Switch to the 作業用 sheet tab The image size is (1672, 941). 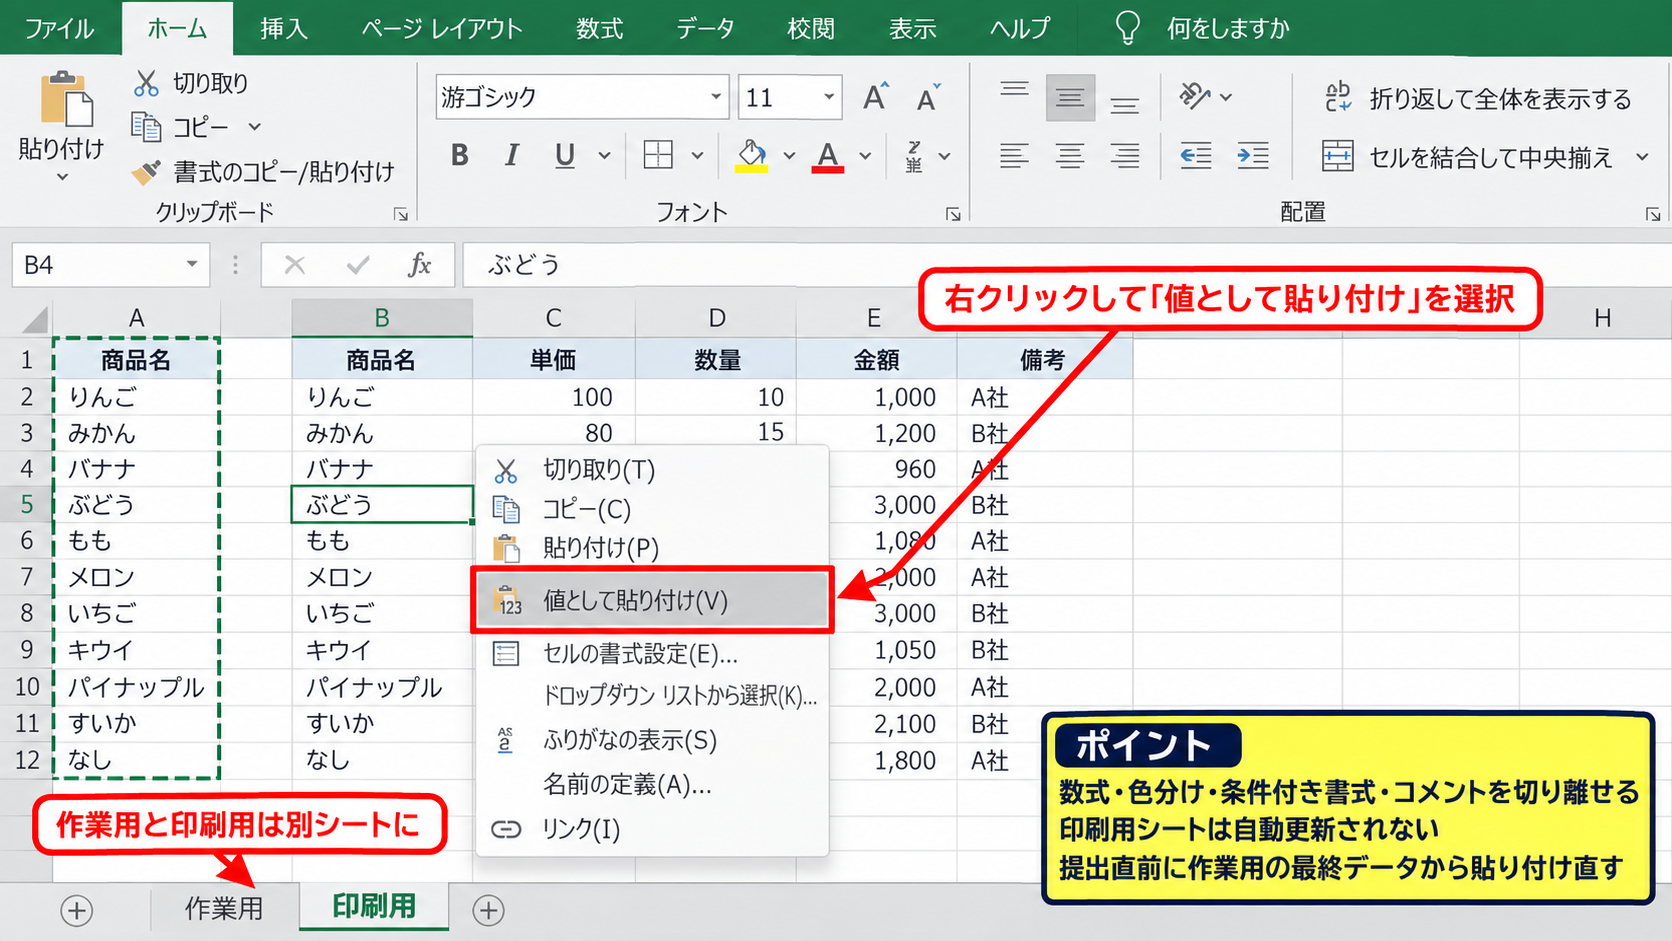coord(225,908)
